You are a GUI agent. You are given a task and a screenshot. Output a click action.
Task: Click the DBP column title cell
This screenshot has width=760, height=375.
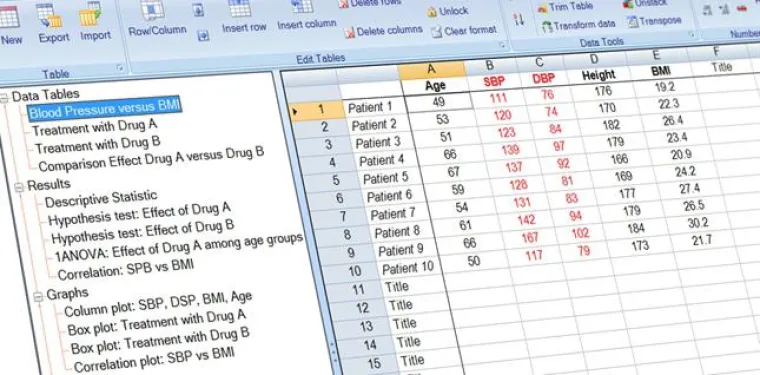pyautogui.click(x=544, y=78)
